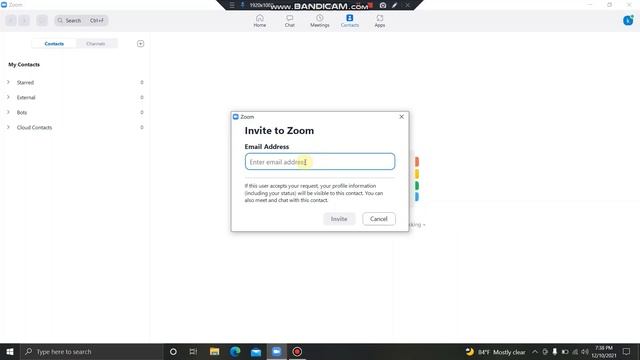This screenshot has height=360, width=640.
Task: Show hidden system tray icons
Action: (535, 352)
